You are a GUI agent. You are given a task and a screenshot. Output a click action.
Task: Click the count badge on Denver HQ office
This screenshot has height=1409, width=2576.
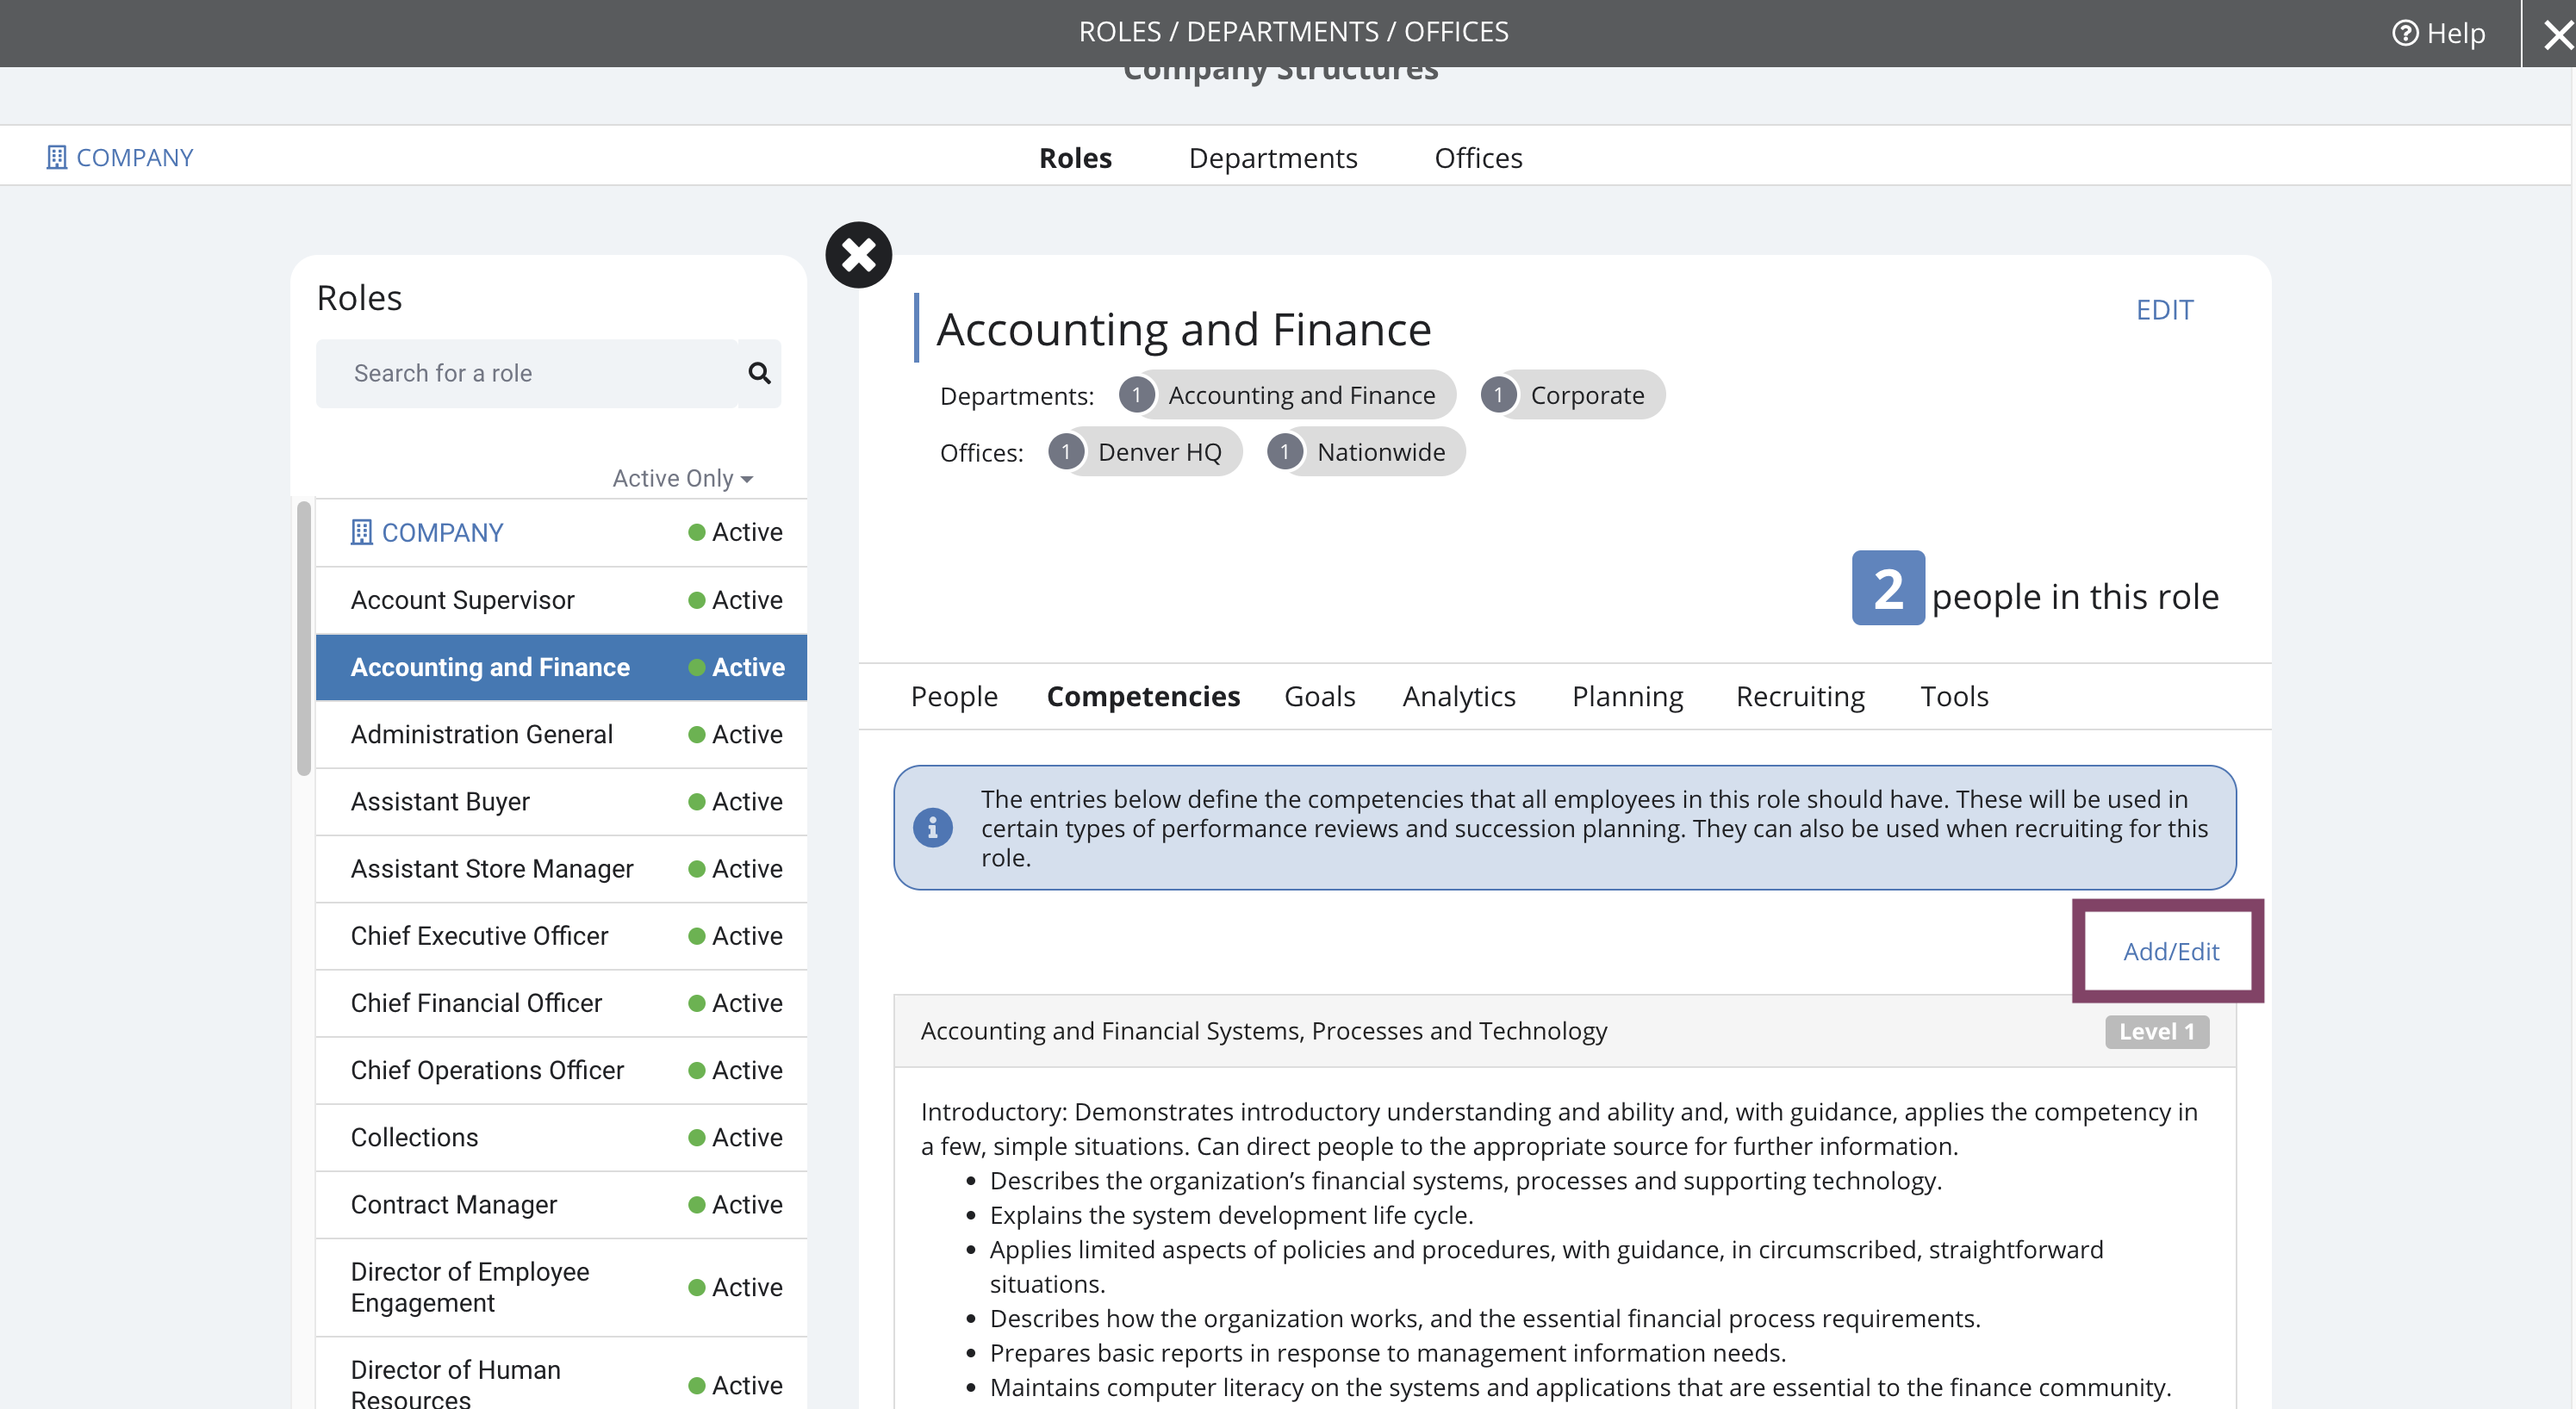pos(1066,452)
